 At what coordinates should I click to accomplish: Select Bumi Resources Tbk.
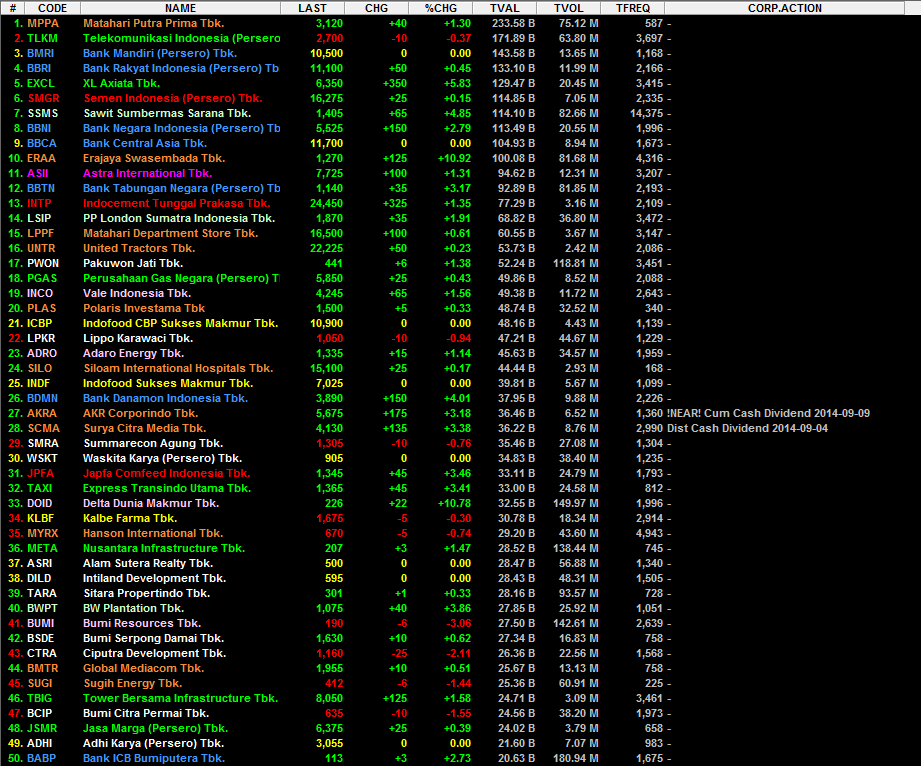(142, 623)
